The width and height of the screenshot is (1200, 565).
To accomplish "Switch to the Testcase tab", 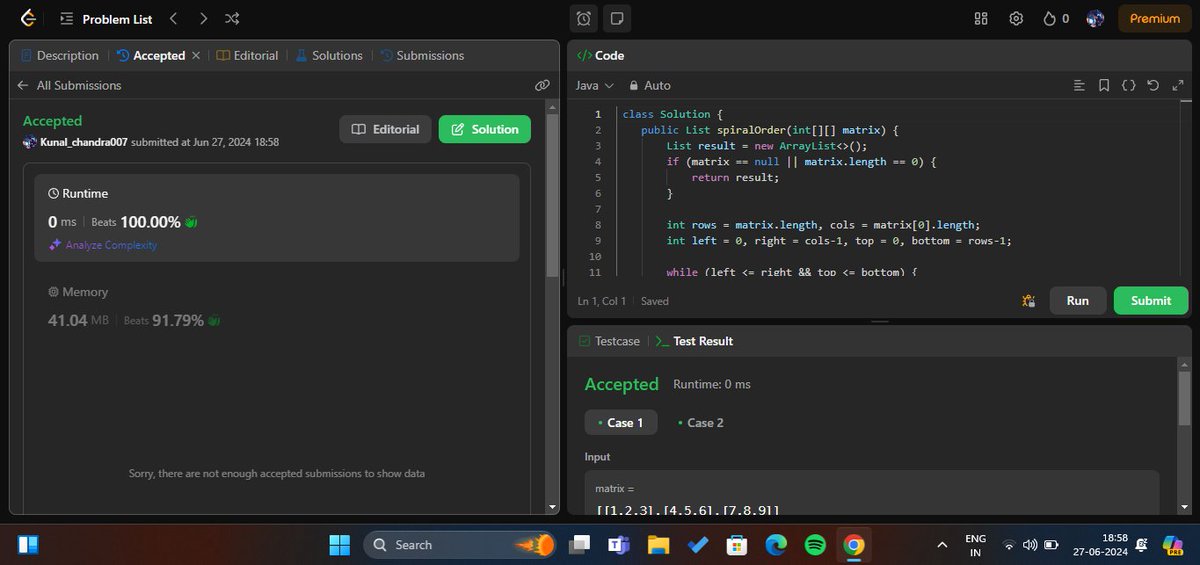I will (608, 341).
